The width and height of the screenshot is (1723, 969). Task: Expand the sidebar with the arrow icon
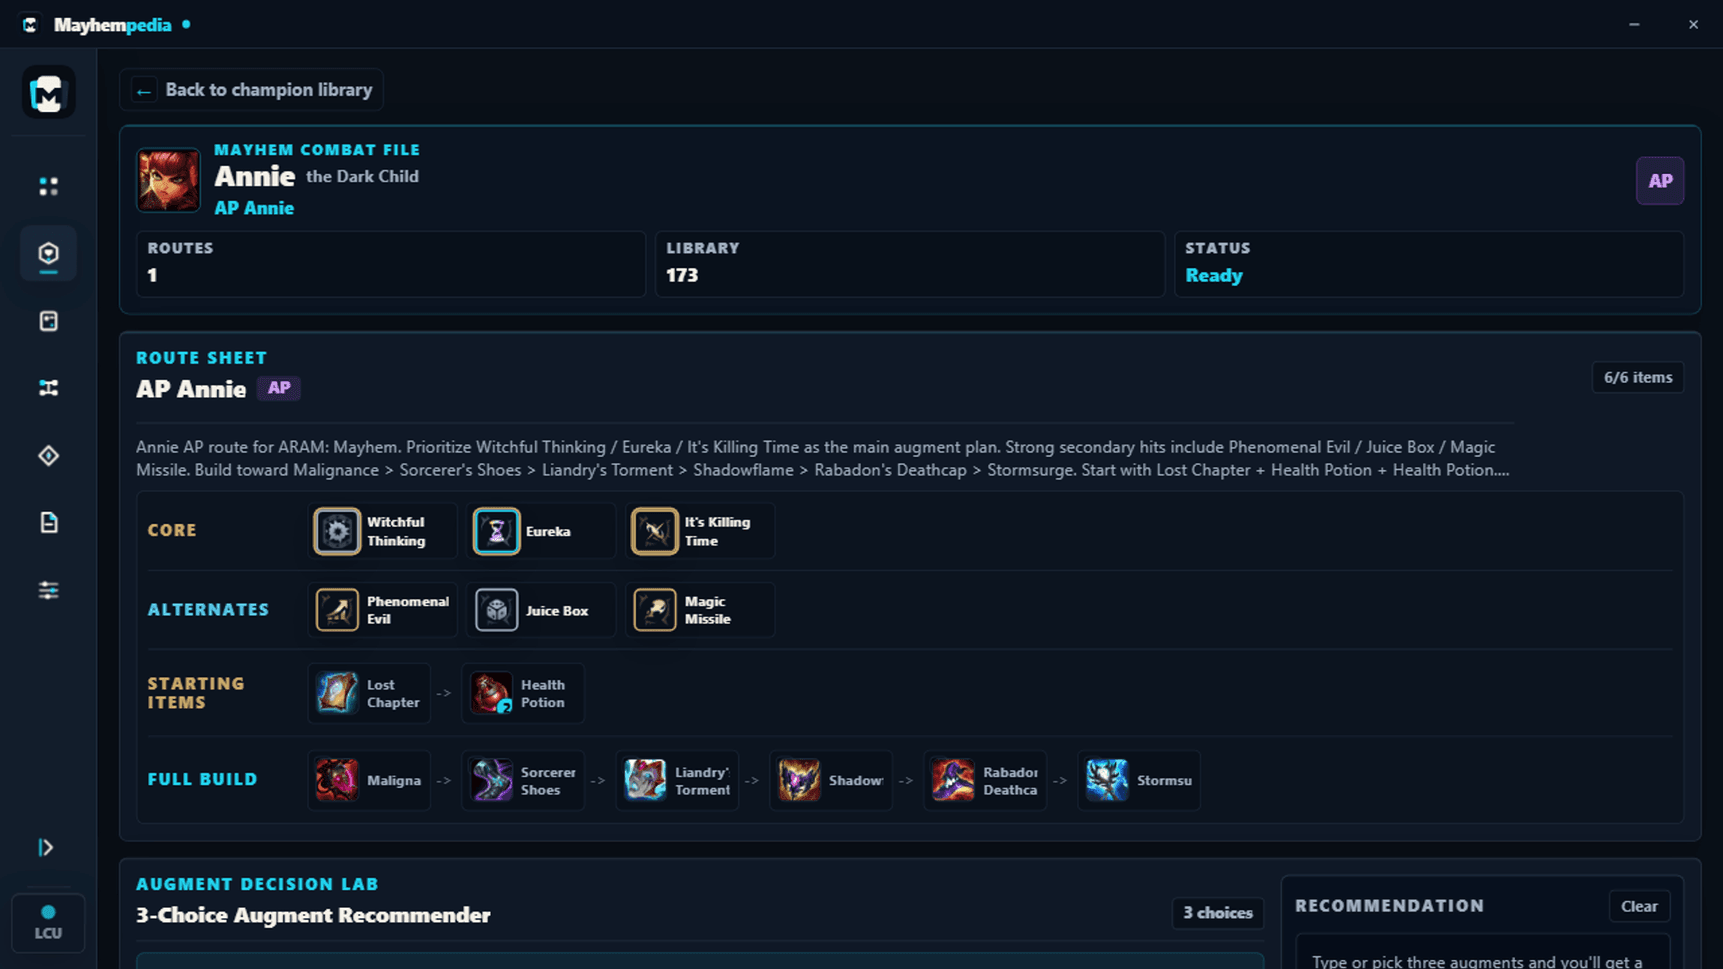[x=46, y=848]
